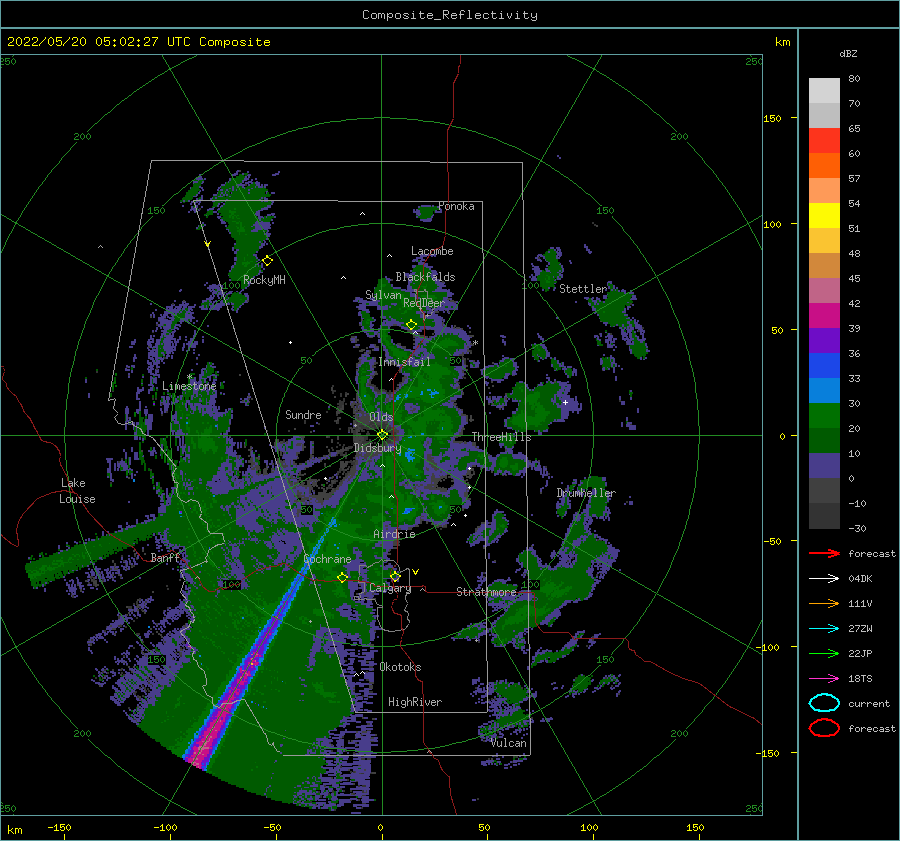Image resolution: width=900 pixels, height=841 pixels.
Task: Click the 33 dBZ blue color swatch
Action: [x=824, y=390]
